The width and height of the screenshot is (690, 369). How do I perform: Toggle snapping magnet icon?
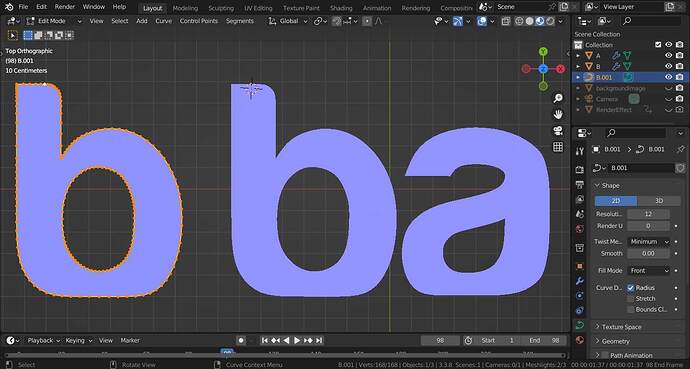tap(337, 21)
